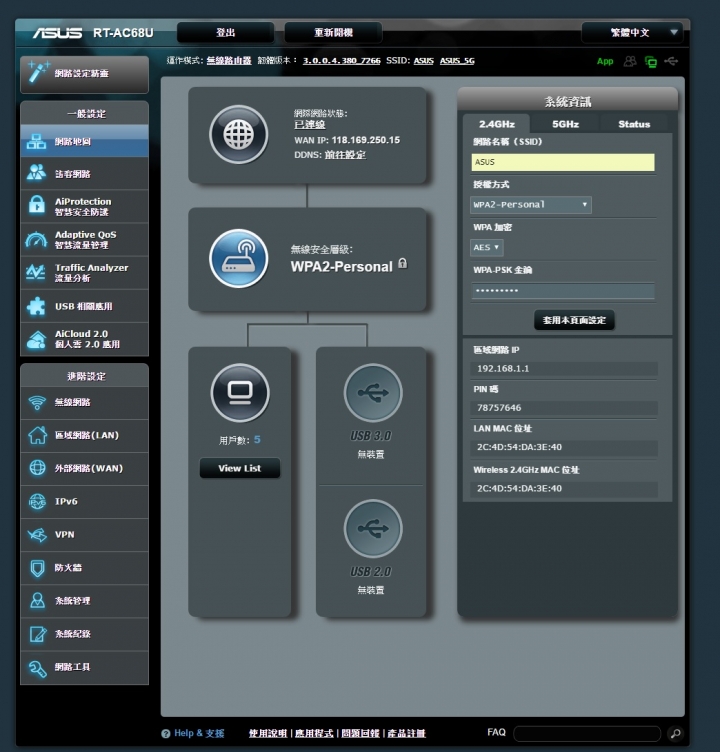720x752 pixels.
Task: Open Wireless settings wifi icon
Action: click(37, 402)
